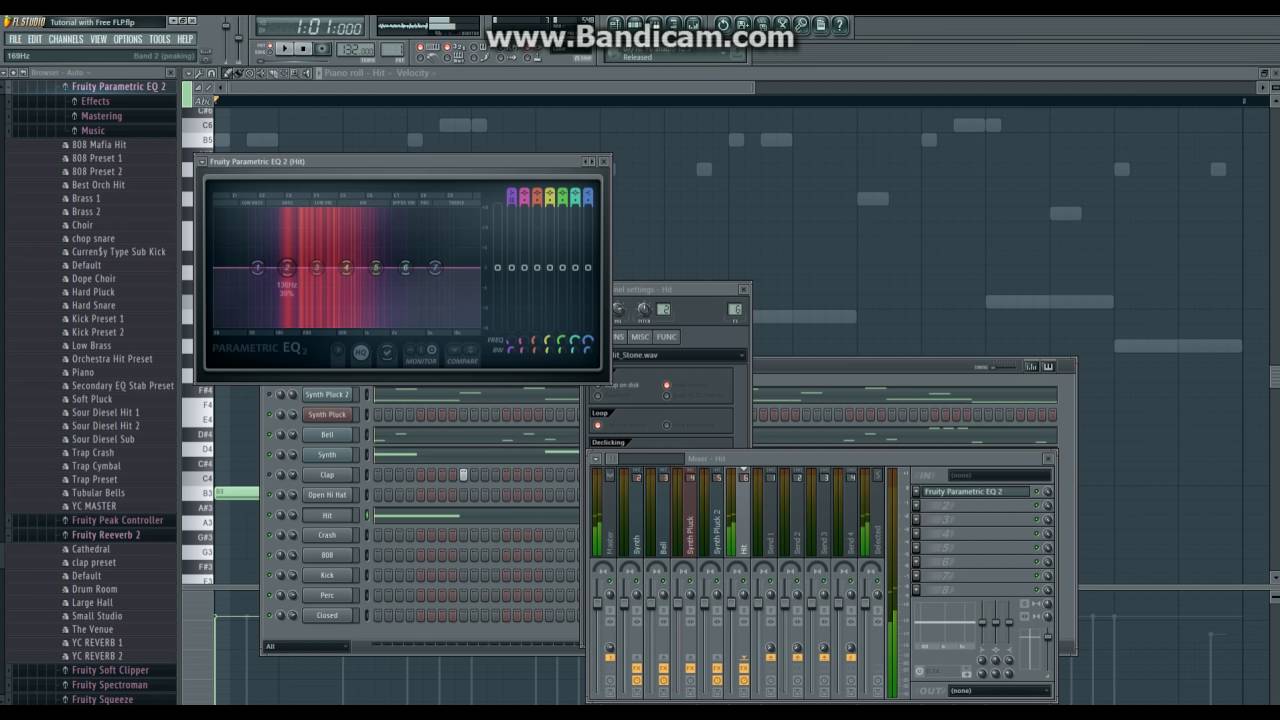Select the Open Hi Hat channel button
The width and height of the screenshot is (1280, 720).
click(x=327, y=495)
